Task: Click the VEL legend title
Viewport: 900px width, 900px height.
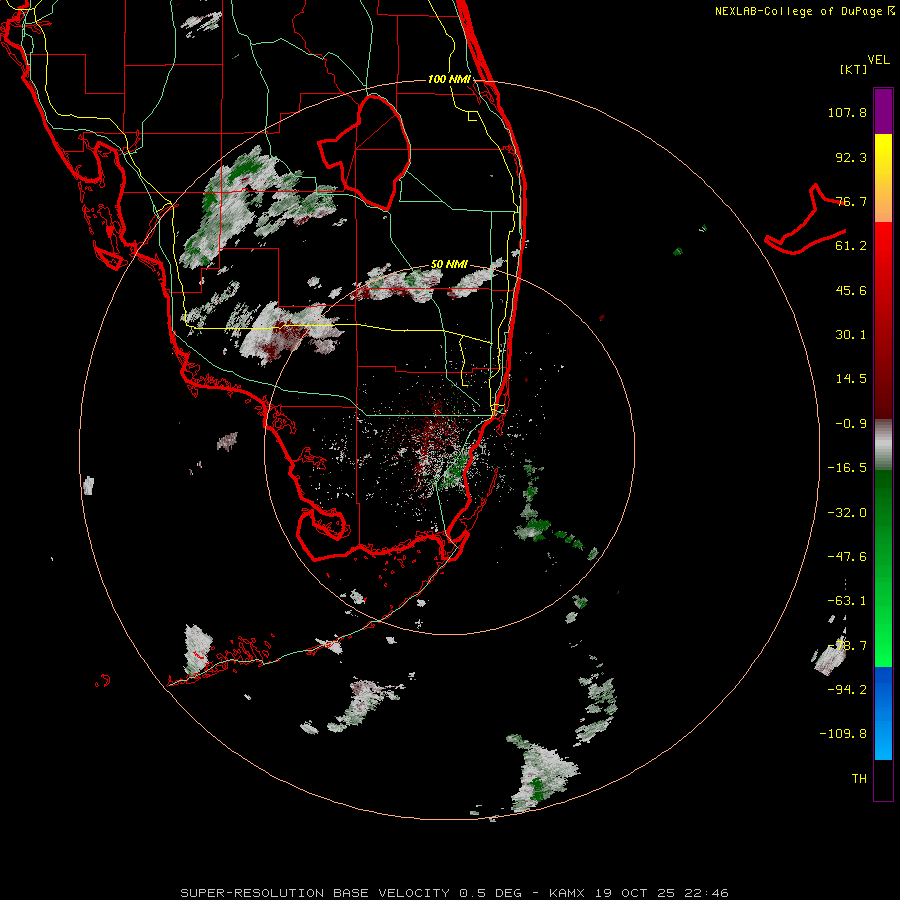Action: coord(878,60)
